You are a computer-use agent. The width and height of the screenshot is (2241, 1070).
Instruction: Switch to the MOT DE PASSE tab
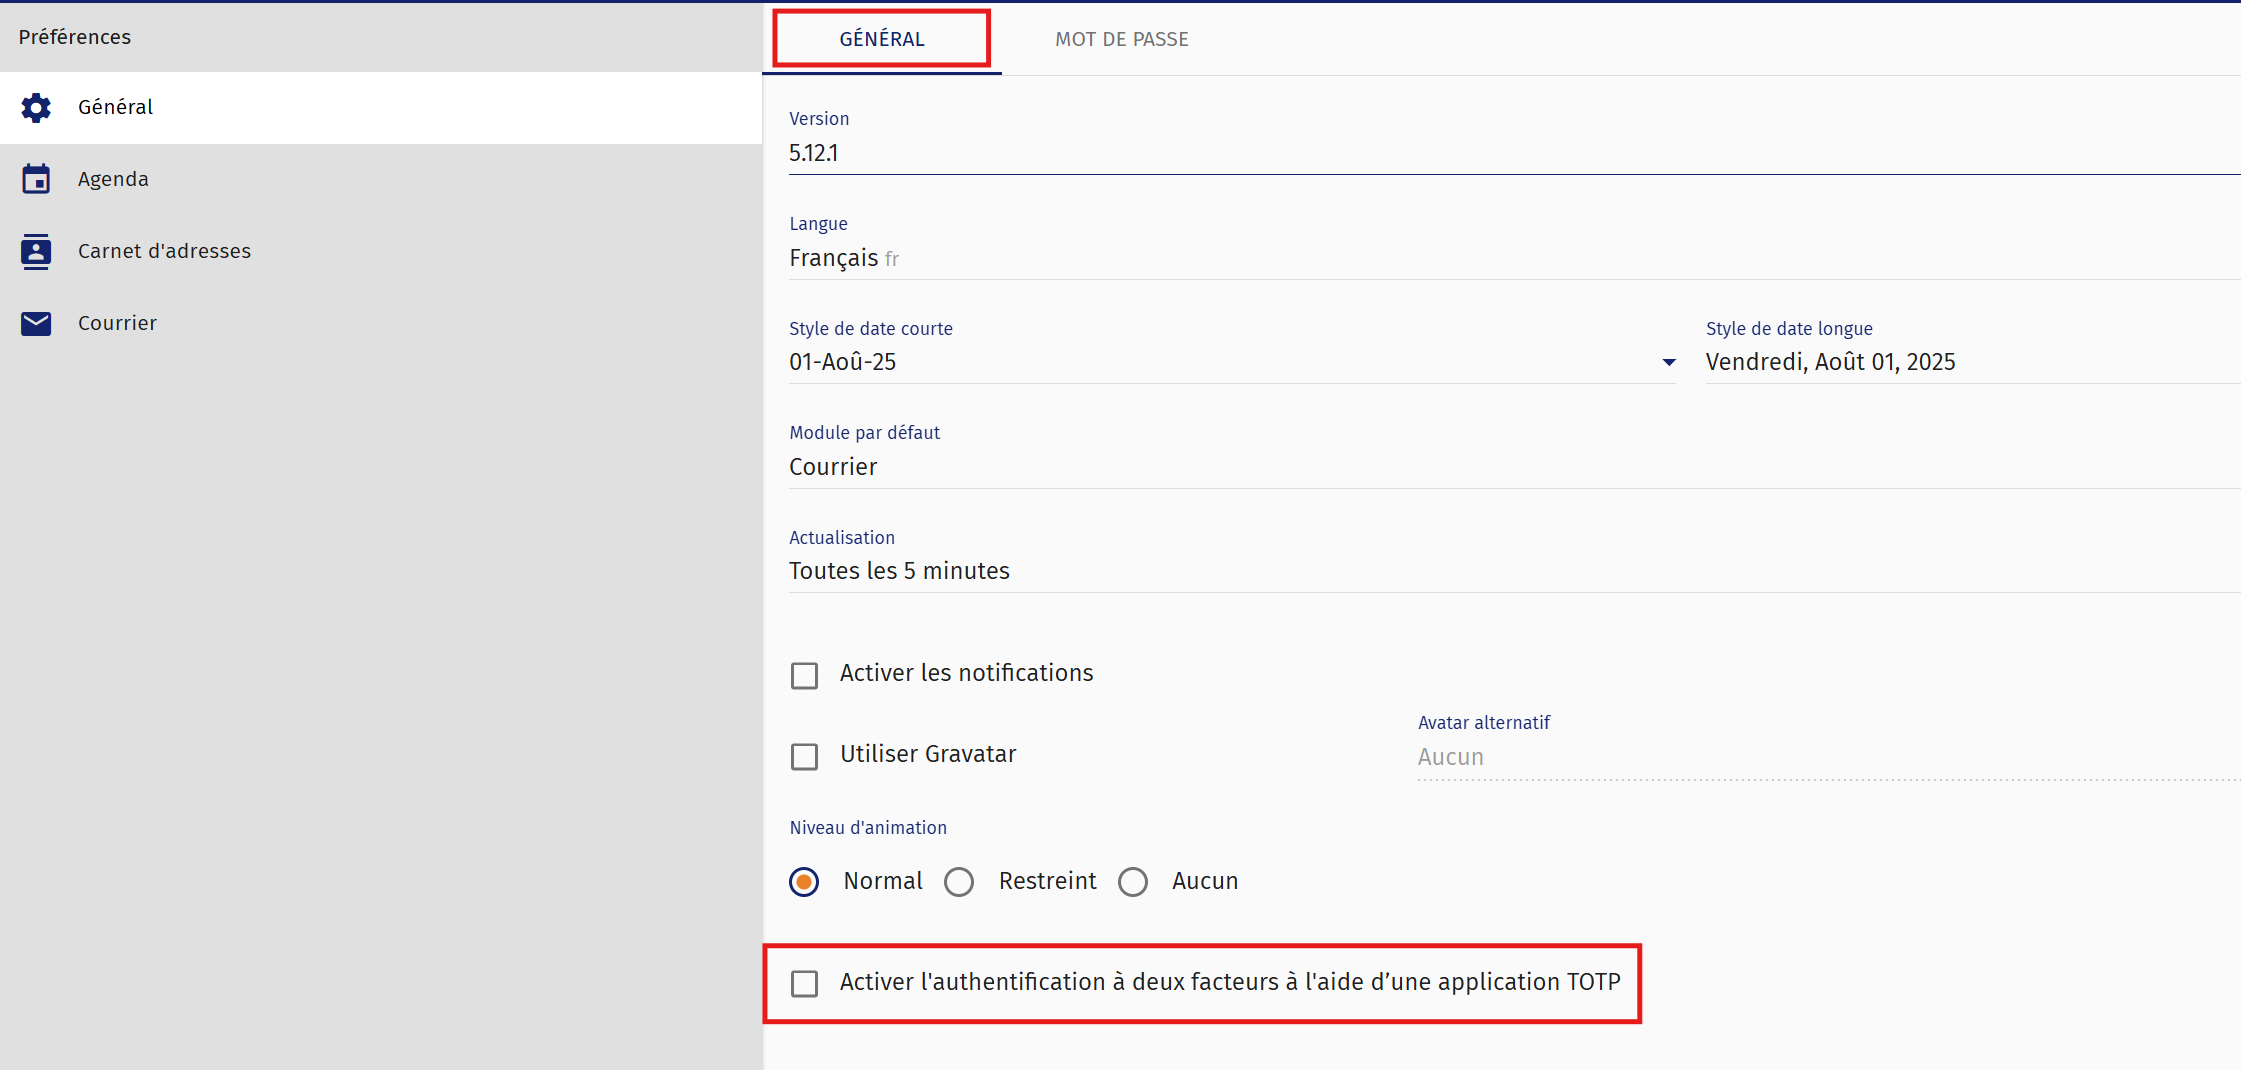(1121, 39)
